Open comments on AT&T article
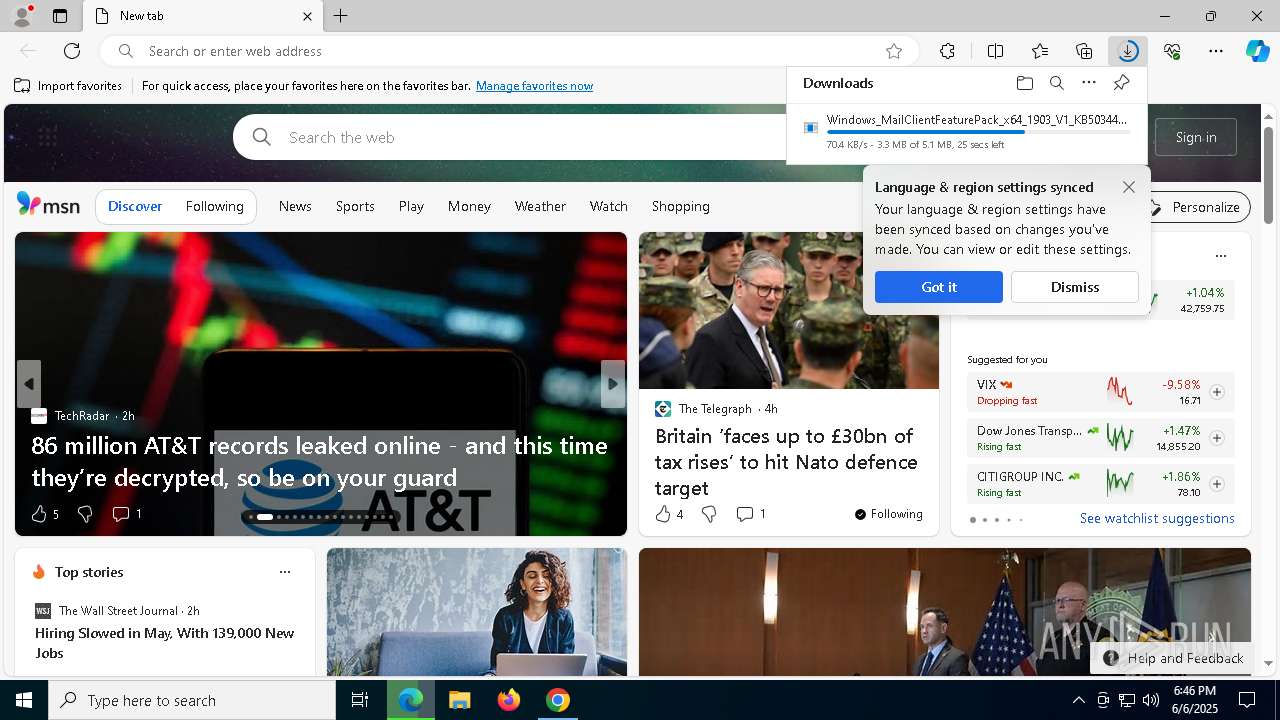This screenshot has width=1280, height=720. (127, 514)
